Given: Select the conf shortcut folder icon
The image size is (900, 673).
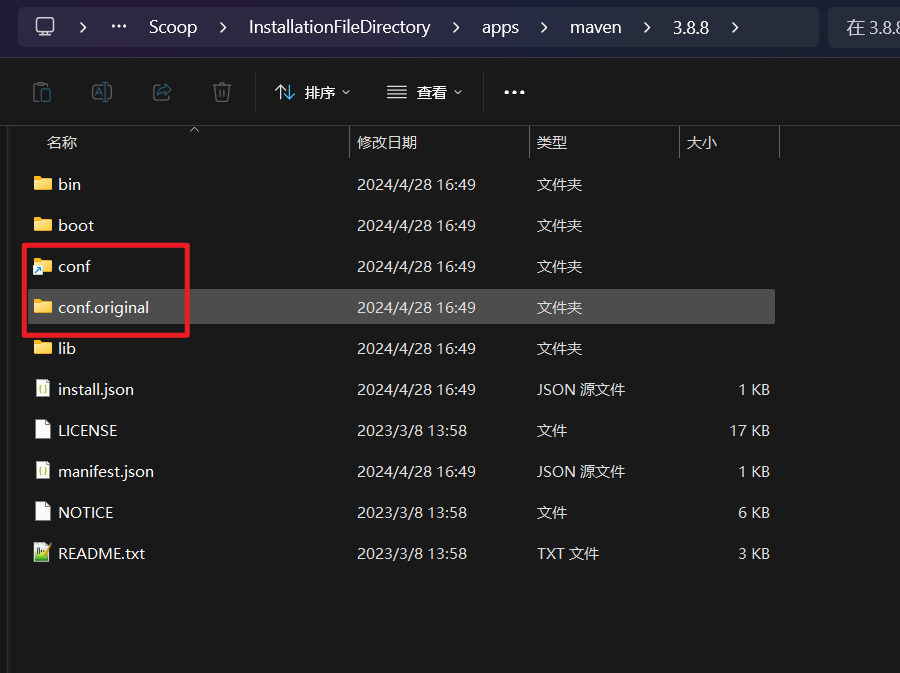Looking at the screenshot, I should tap(42, 266).
